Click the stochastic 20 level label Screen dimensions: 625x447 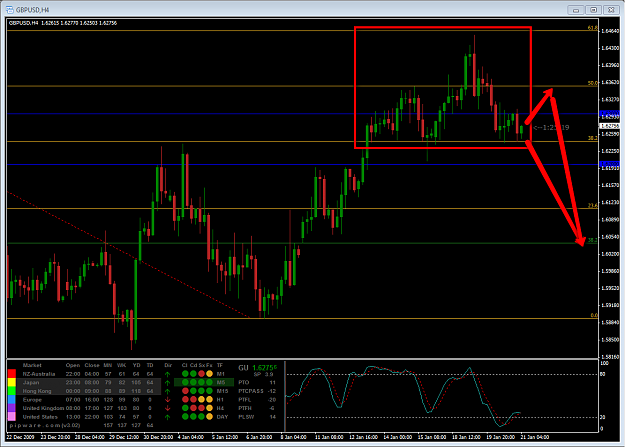603,417
